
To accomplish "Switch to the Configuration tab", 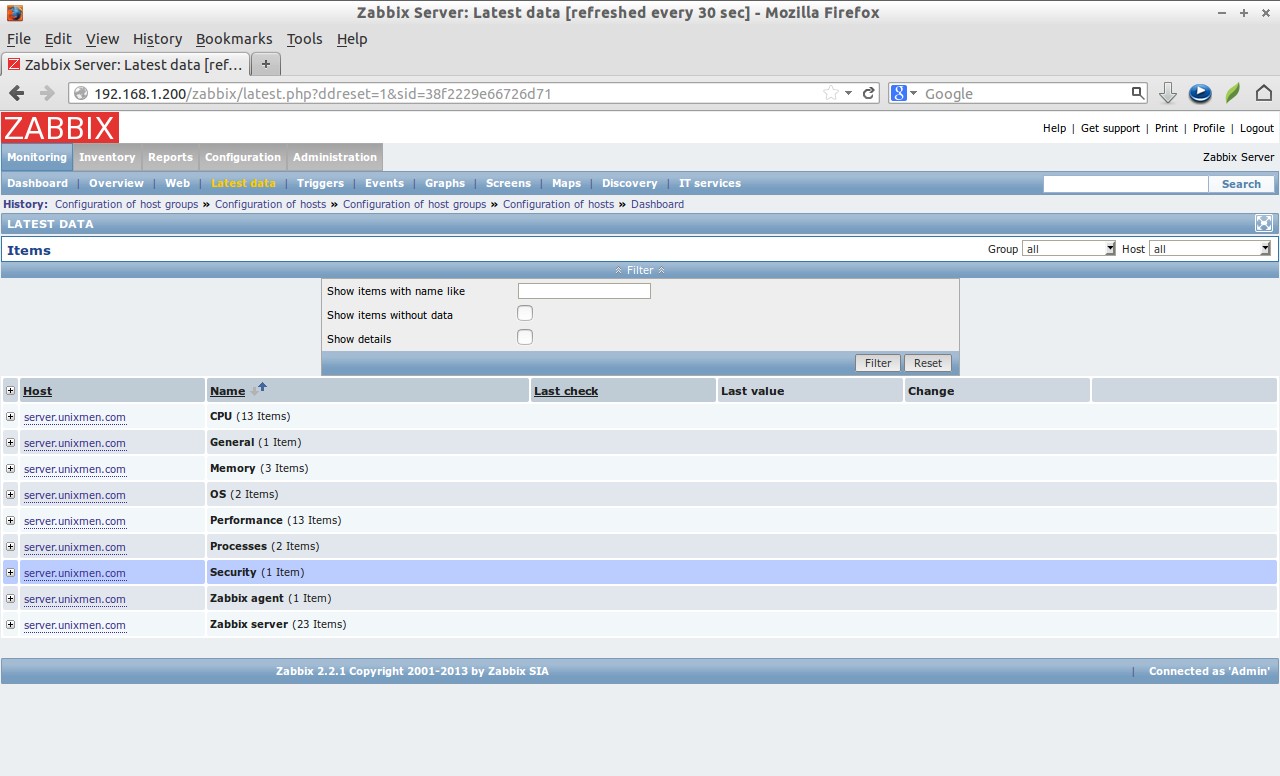I will (243, 157).
